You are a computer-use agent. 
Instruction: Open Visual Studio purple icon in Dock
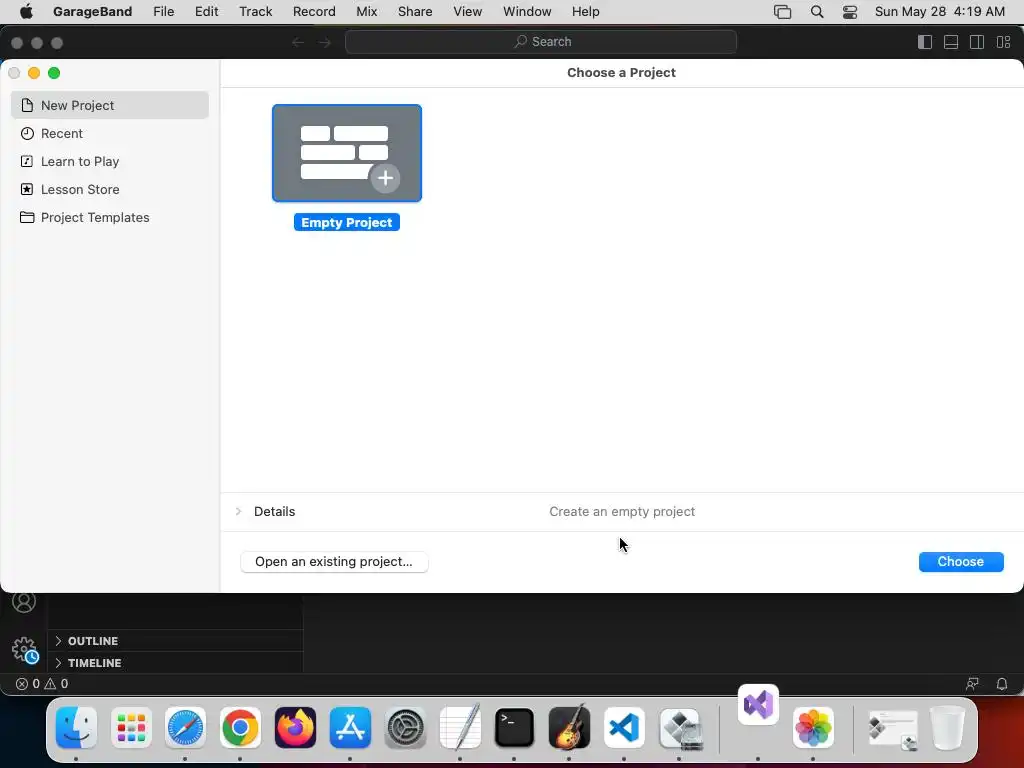click(758, 705)
